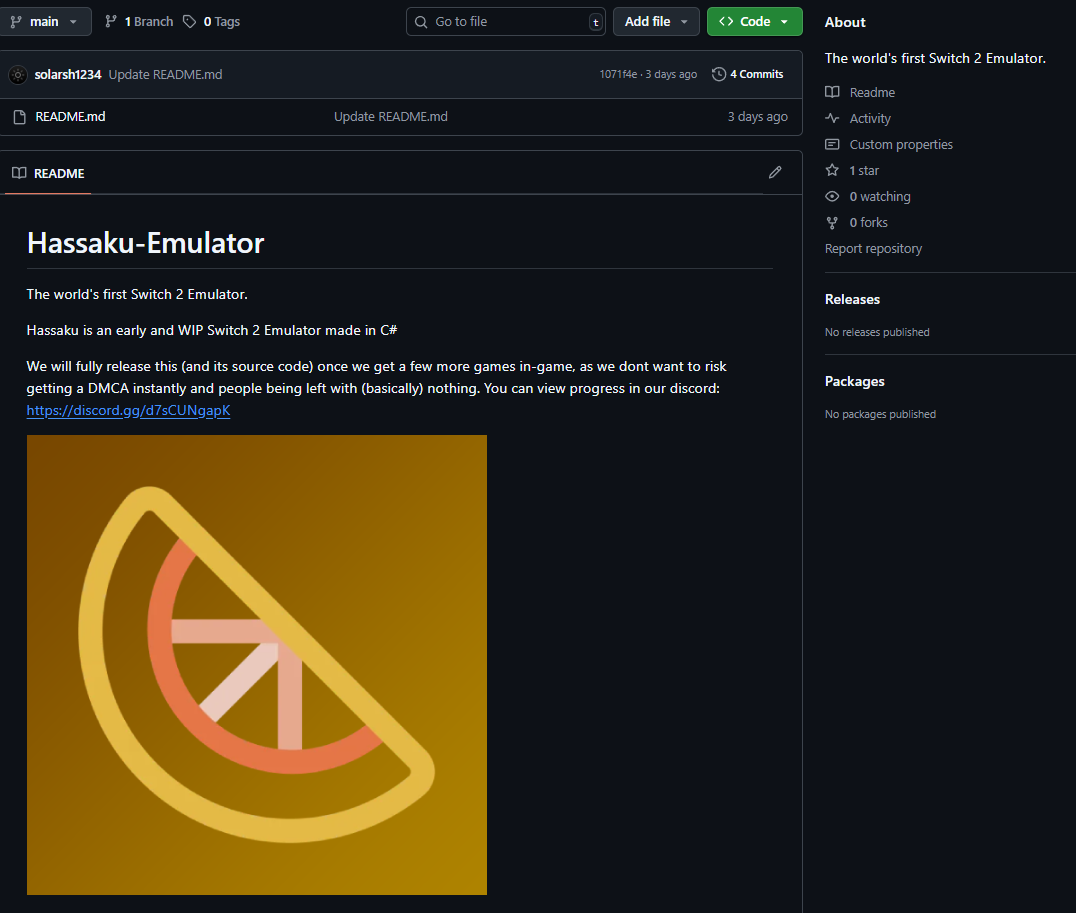This screenshot has width=1076, height=913.
Task: Click the book icon on the README tab
Action: pos(19,173)
